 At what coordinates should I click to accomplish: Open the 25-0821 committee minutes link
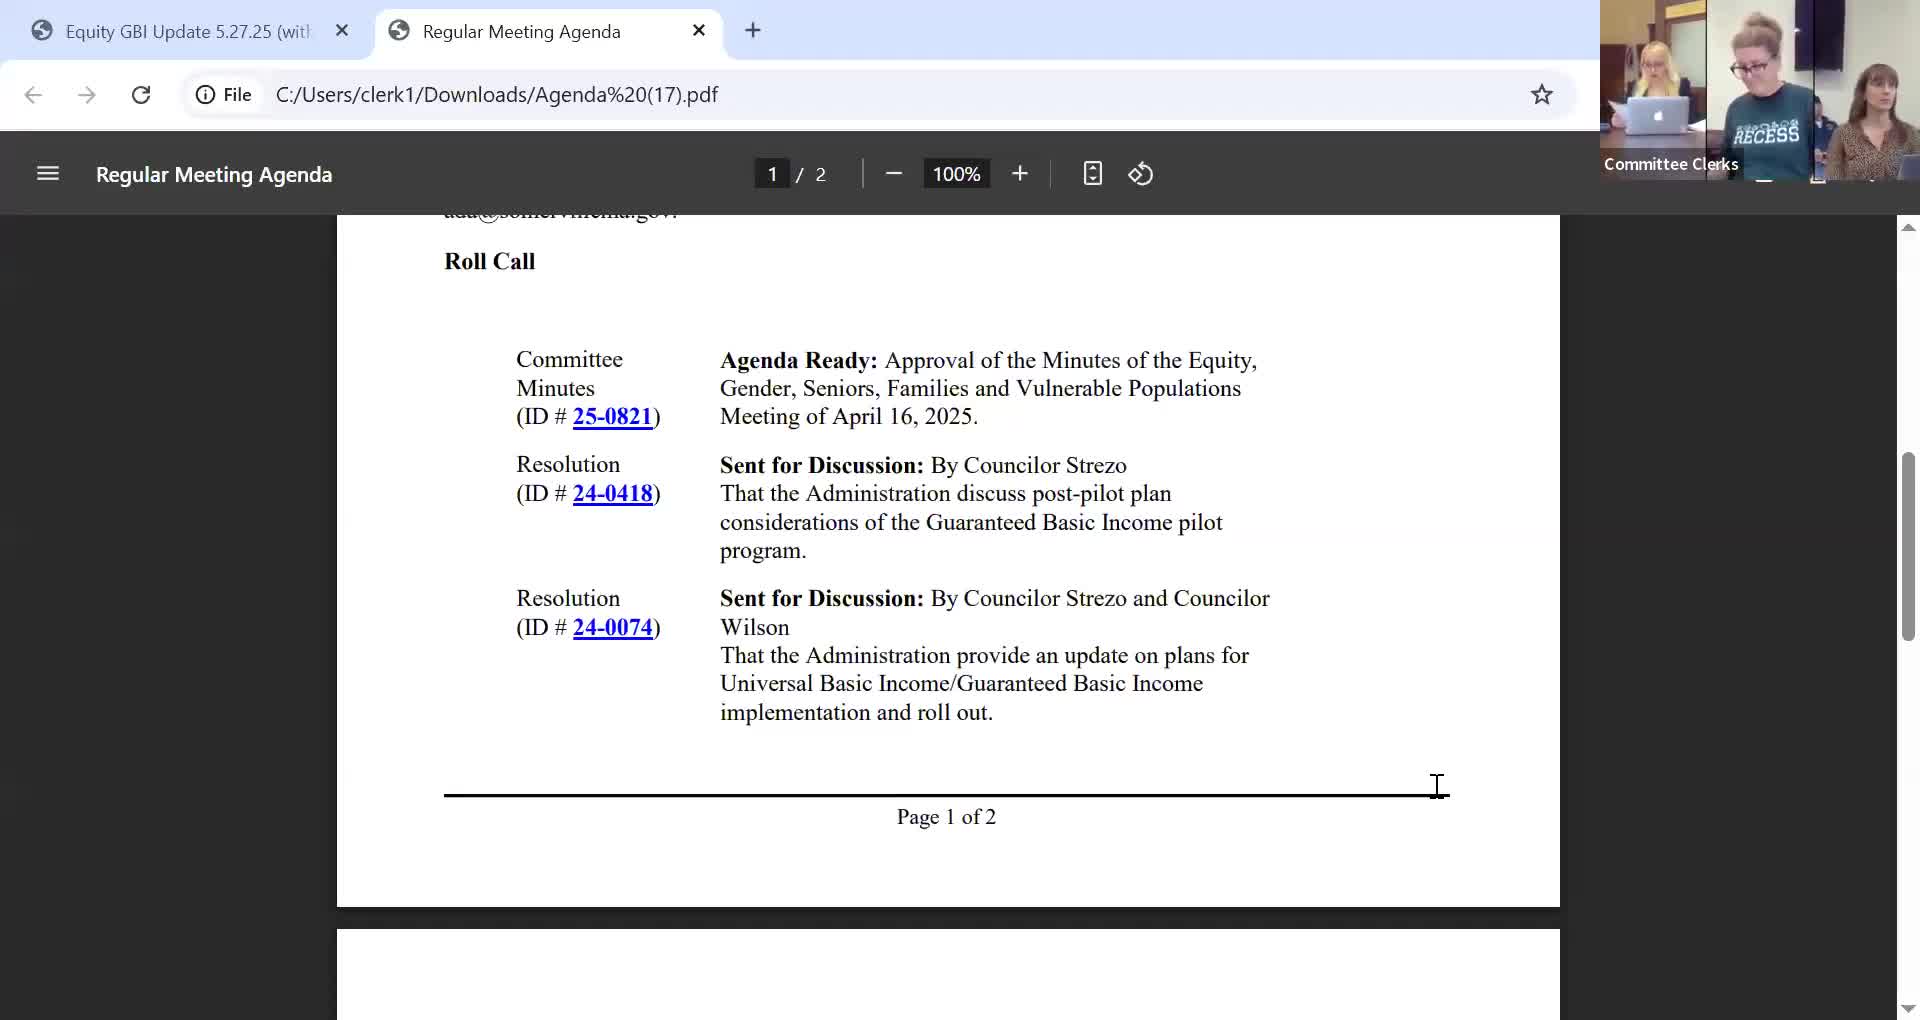612,417
